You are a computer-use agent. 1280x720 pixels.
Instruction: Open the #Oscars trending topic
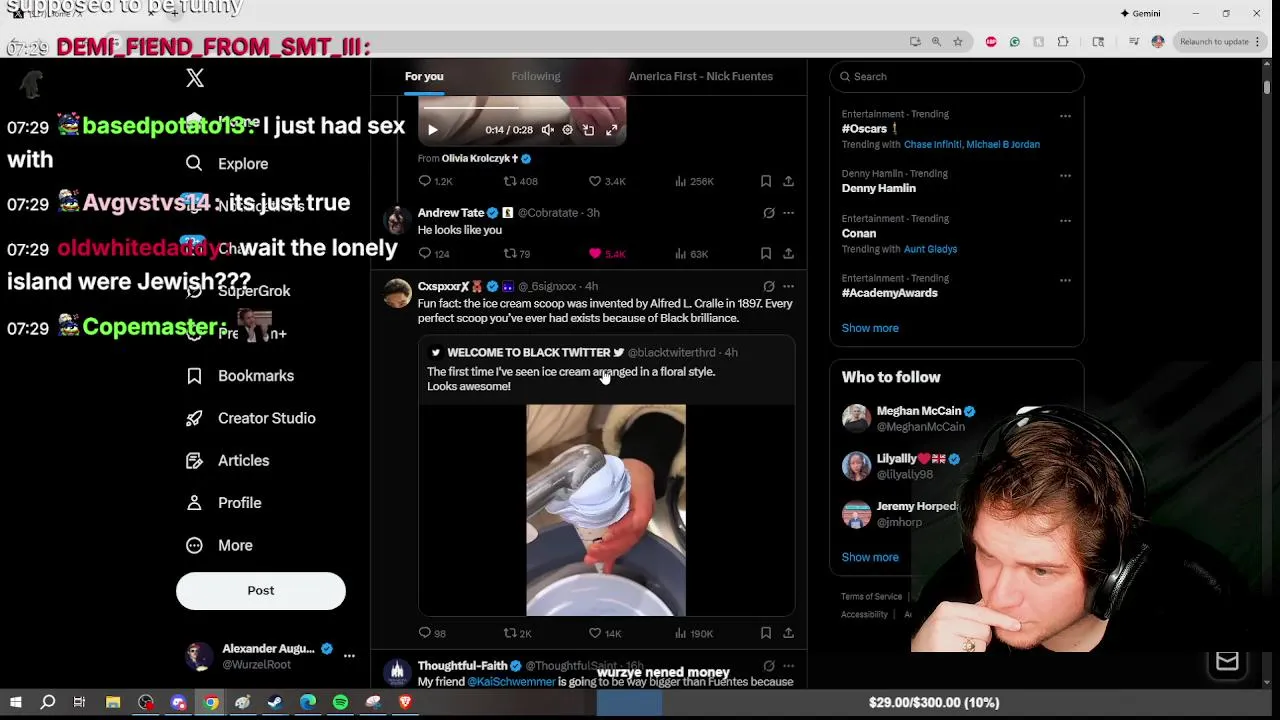(865, 129)
